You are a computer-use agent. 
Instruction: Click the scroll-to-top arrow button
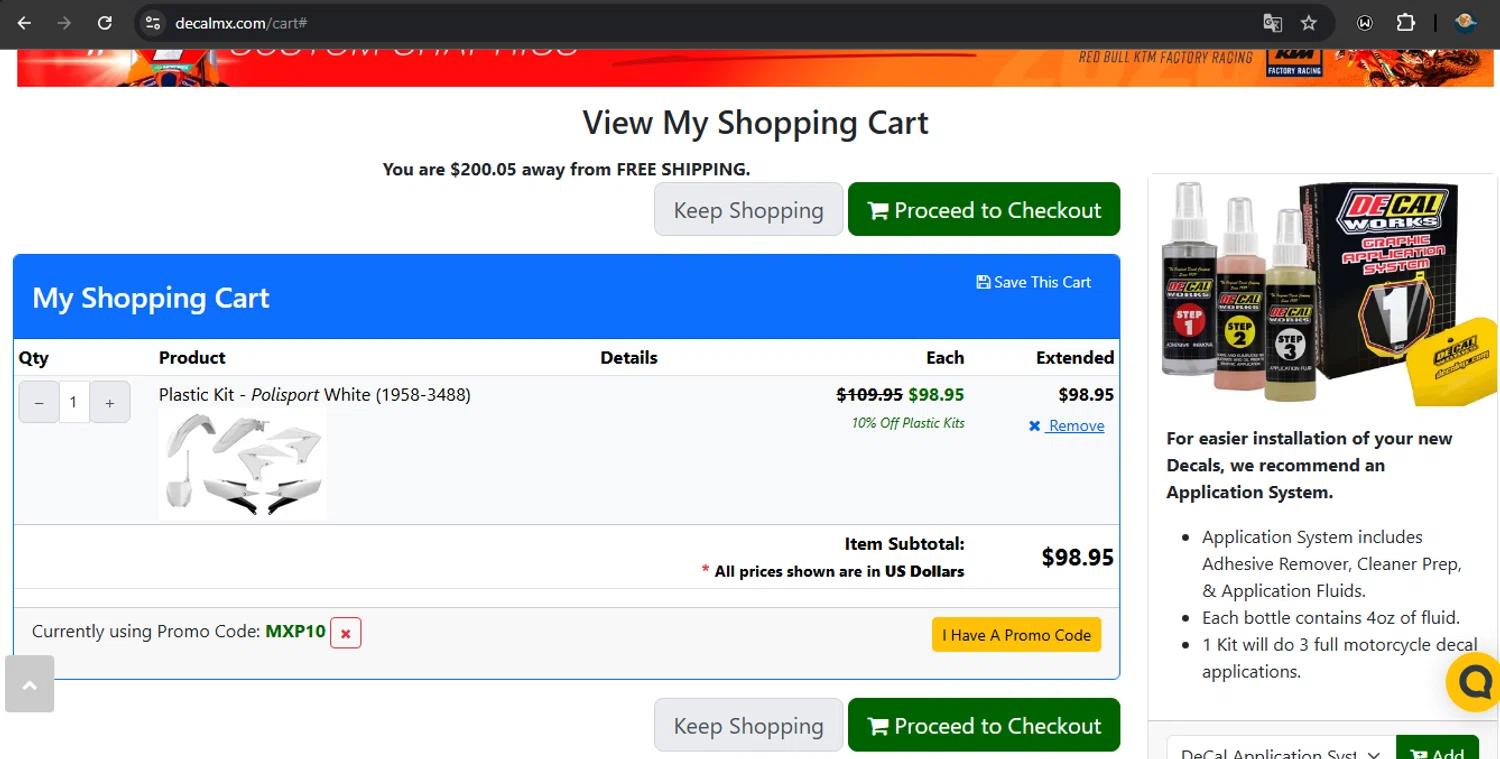(x=29, y=684)
